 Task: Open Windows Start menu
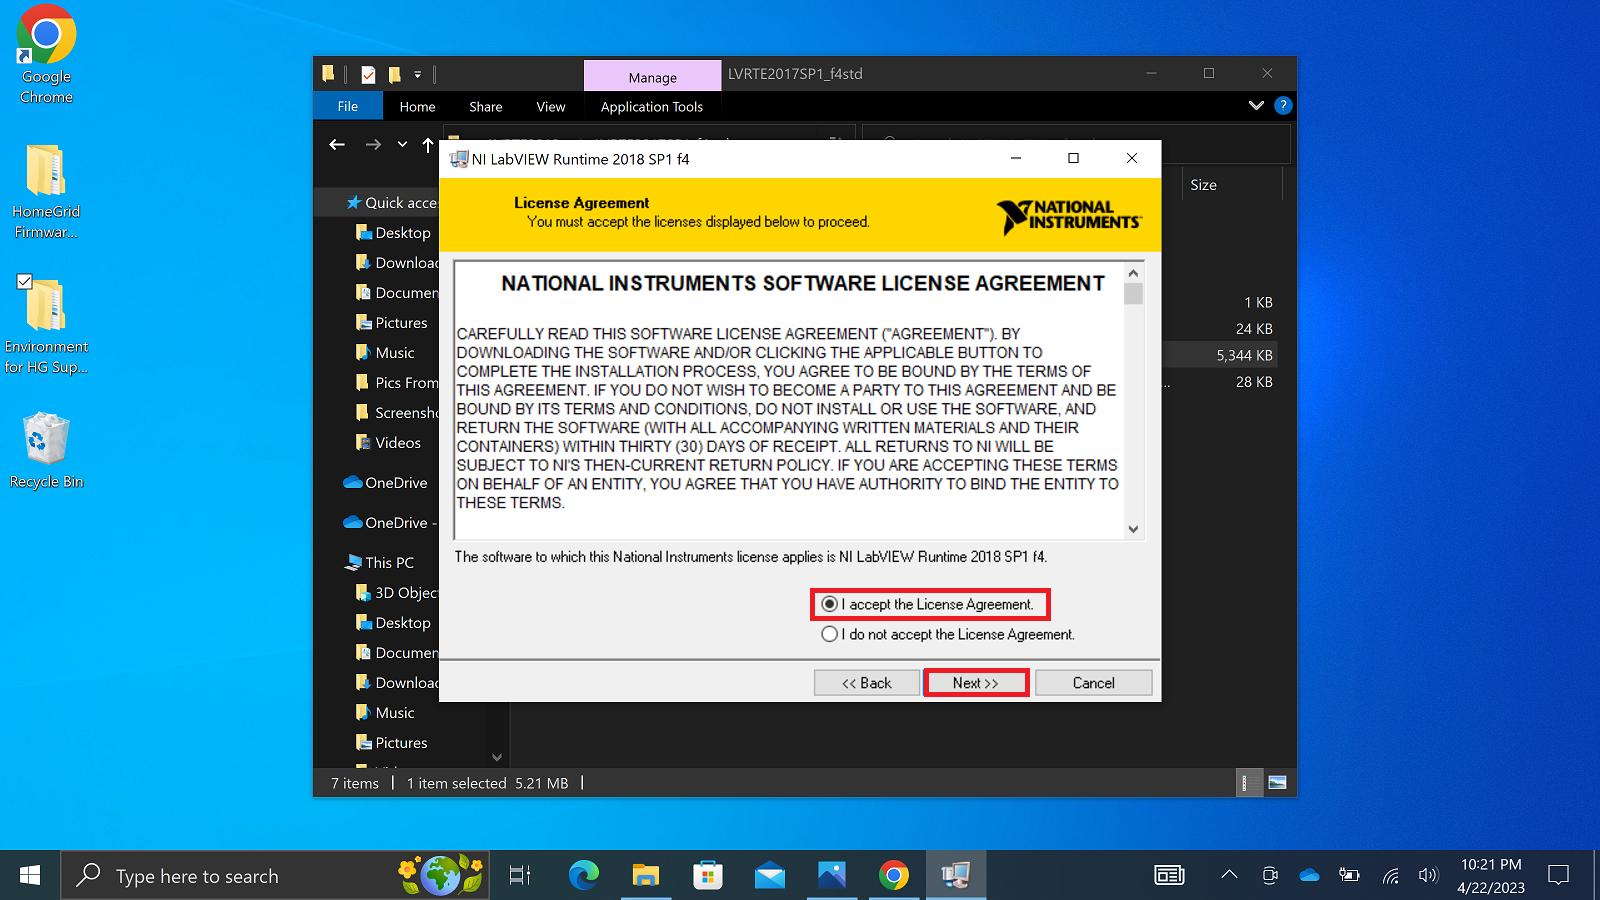[30, 876]
